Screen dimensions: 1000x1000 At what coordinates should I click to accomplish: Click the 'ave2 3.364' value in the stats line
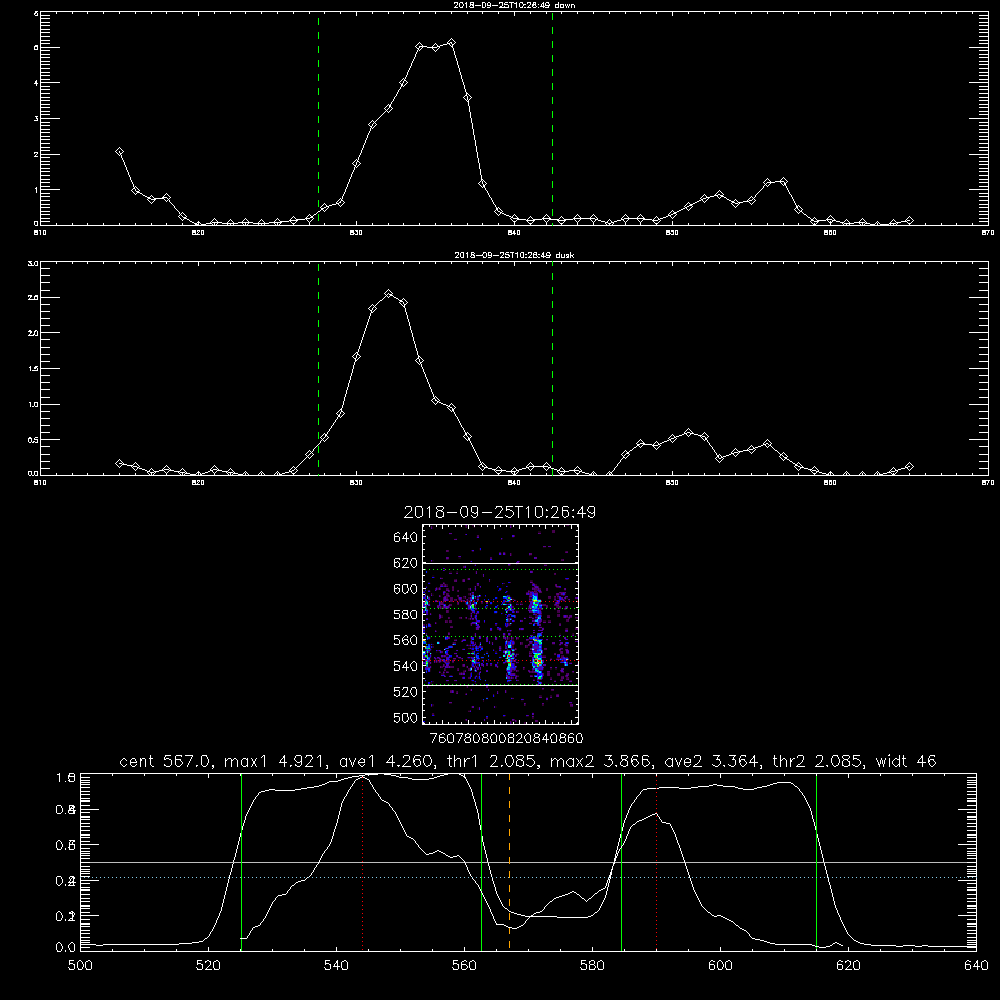coord(713,761)
